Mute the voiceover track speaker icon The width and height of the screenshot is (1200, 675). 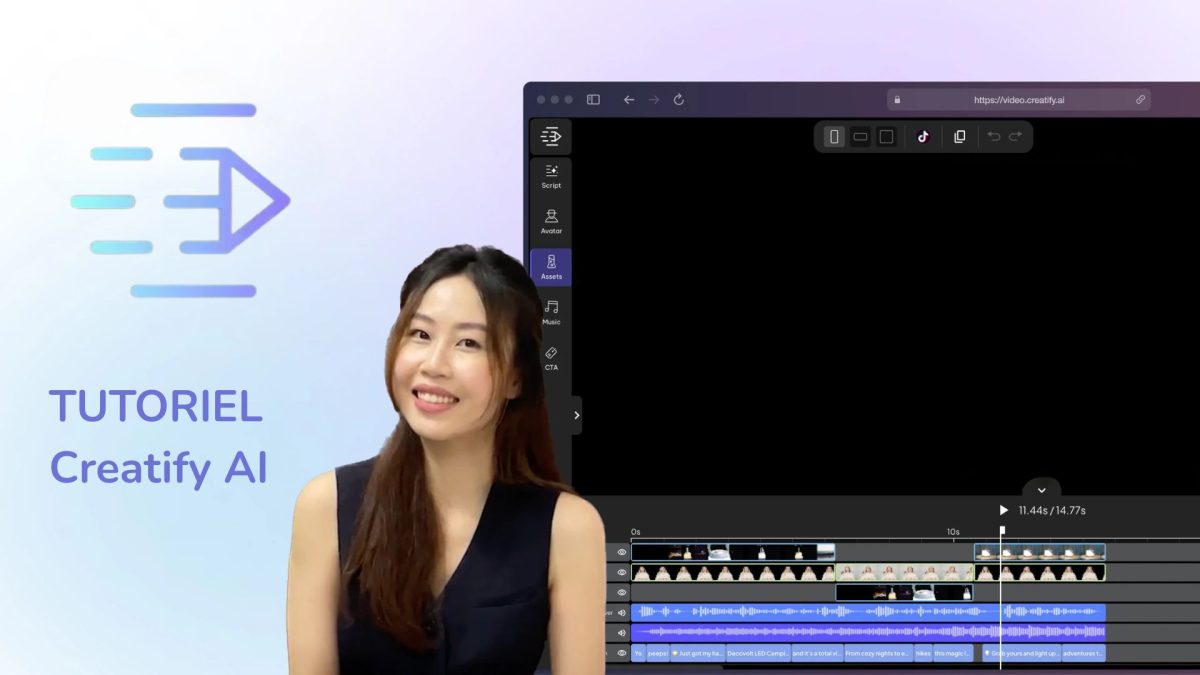[x=621, y=613]
